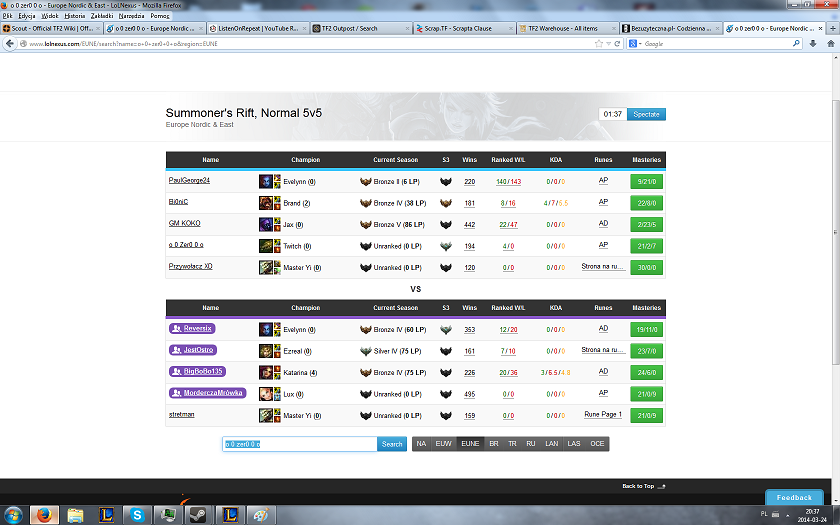
Task: Click the 30/0/0 masteries button
Action: tap(646, 267)
